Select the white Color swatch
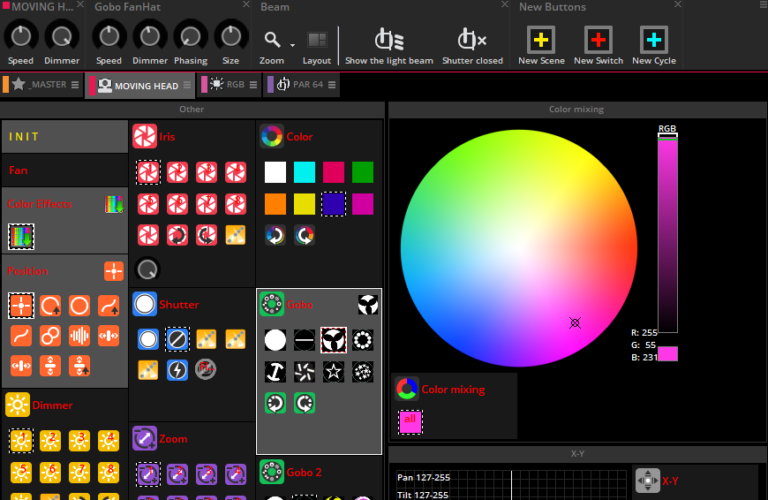The image size is (768, 500). coord(275,172)
